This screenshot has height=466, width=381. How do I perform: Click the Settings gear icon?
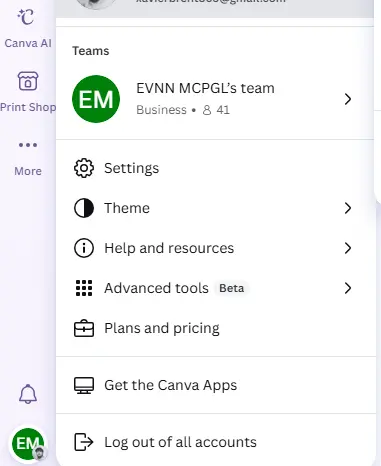pyautogui.click(x=84, y=168)
